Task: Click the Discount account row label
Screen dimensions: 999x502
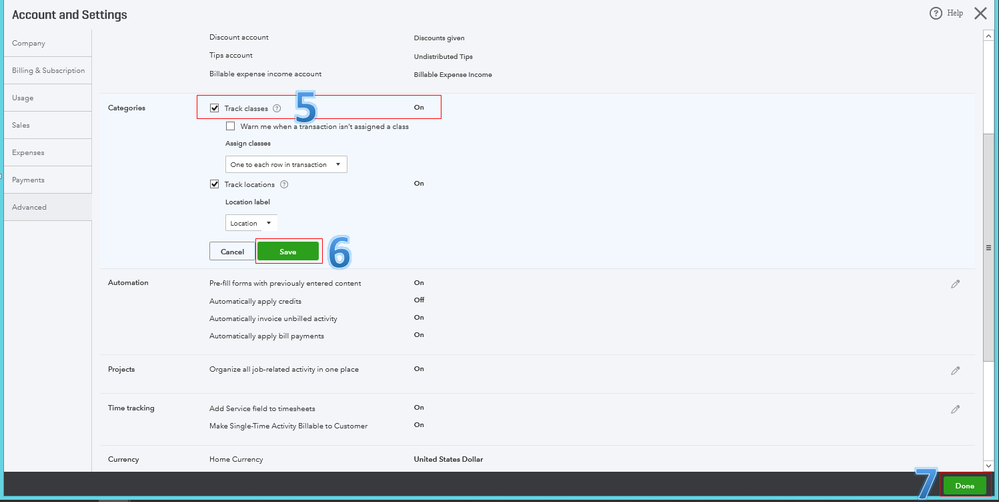Action: point(239,38)
